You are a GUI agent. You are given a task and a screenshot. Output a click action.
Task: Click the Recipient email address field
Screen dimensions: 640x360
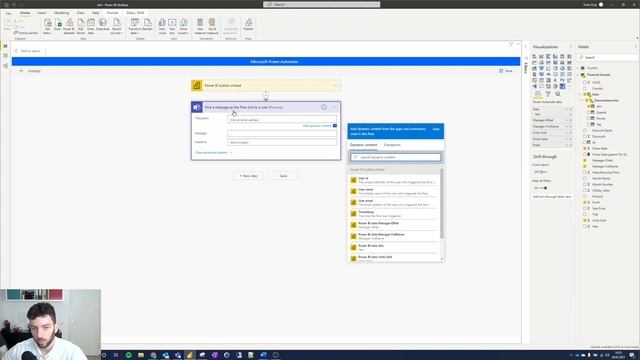[x=282, y=120]
